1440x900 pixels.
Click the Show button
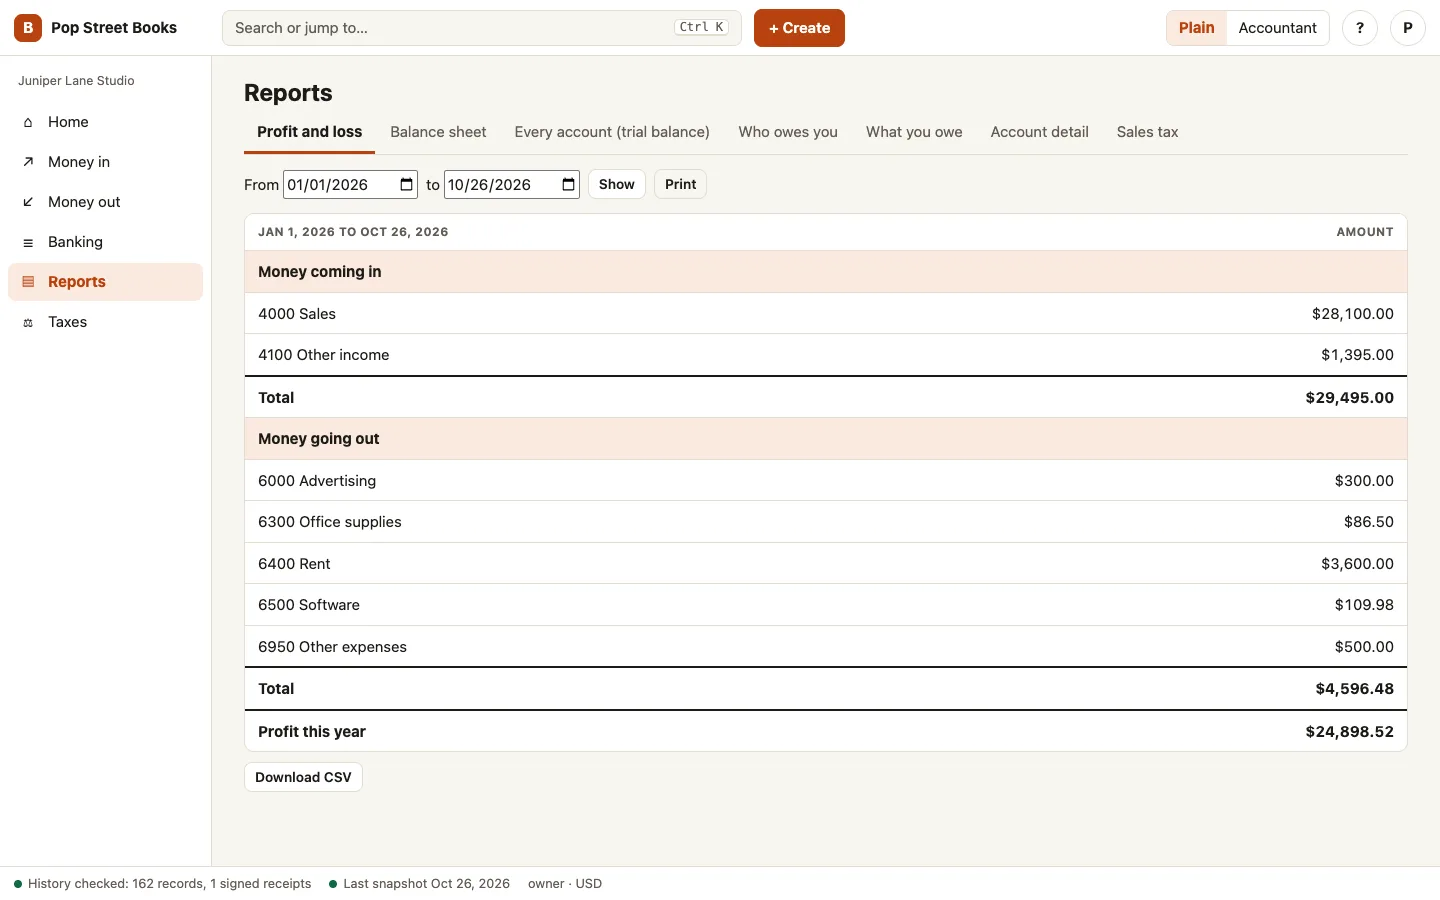(617, 184)
